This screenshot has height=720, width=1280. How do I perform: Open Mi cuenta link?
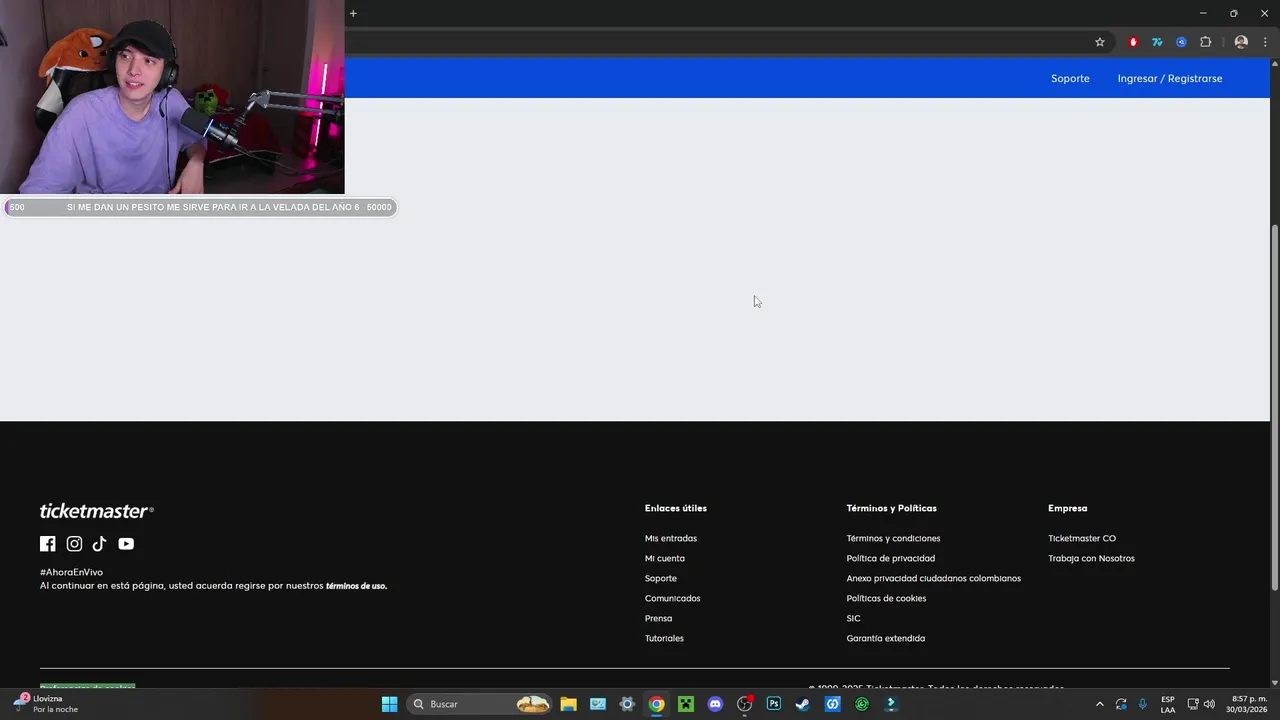pos(665,558)
